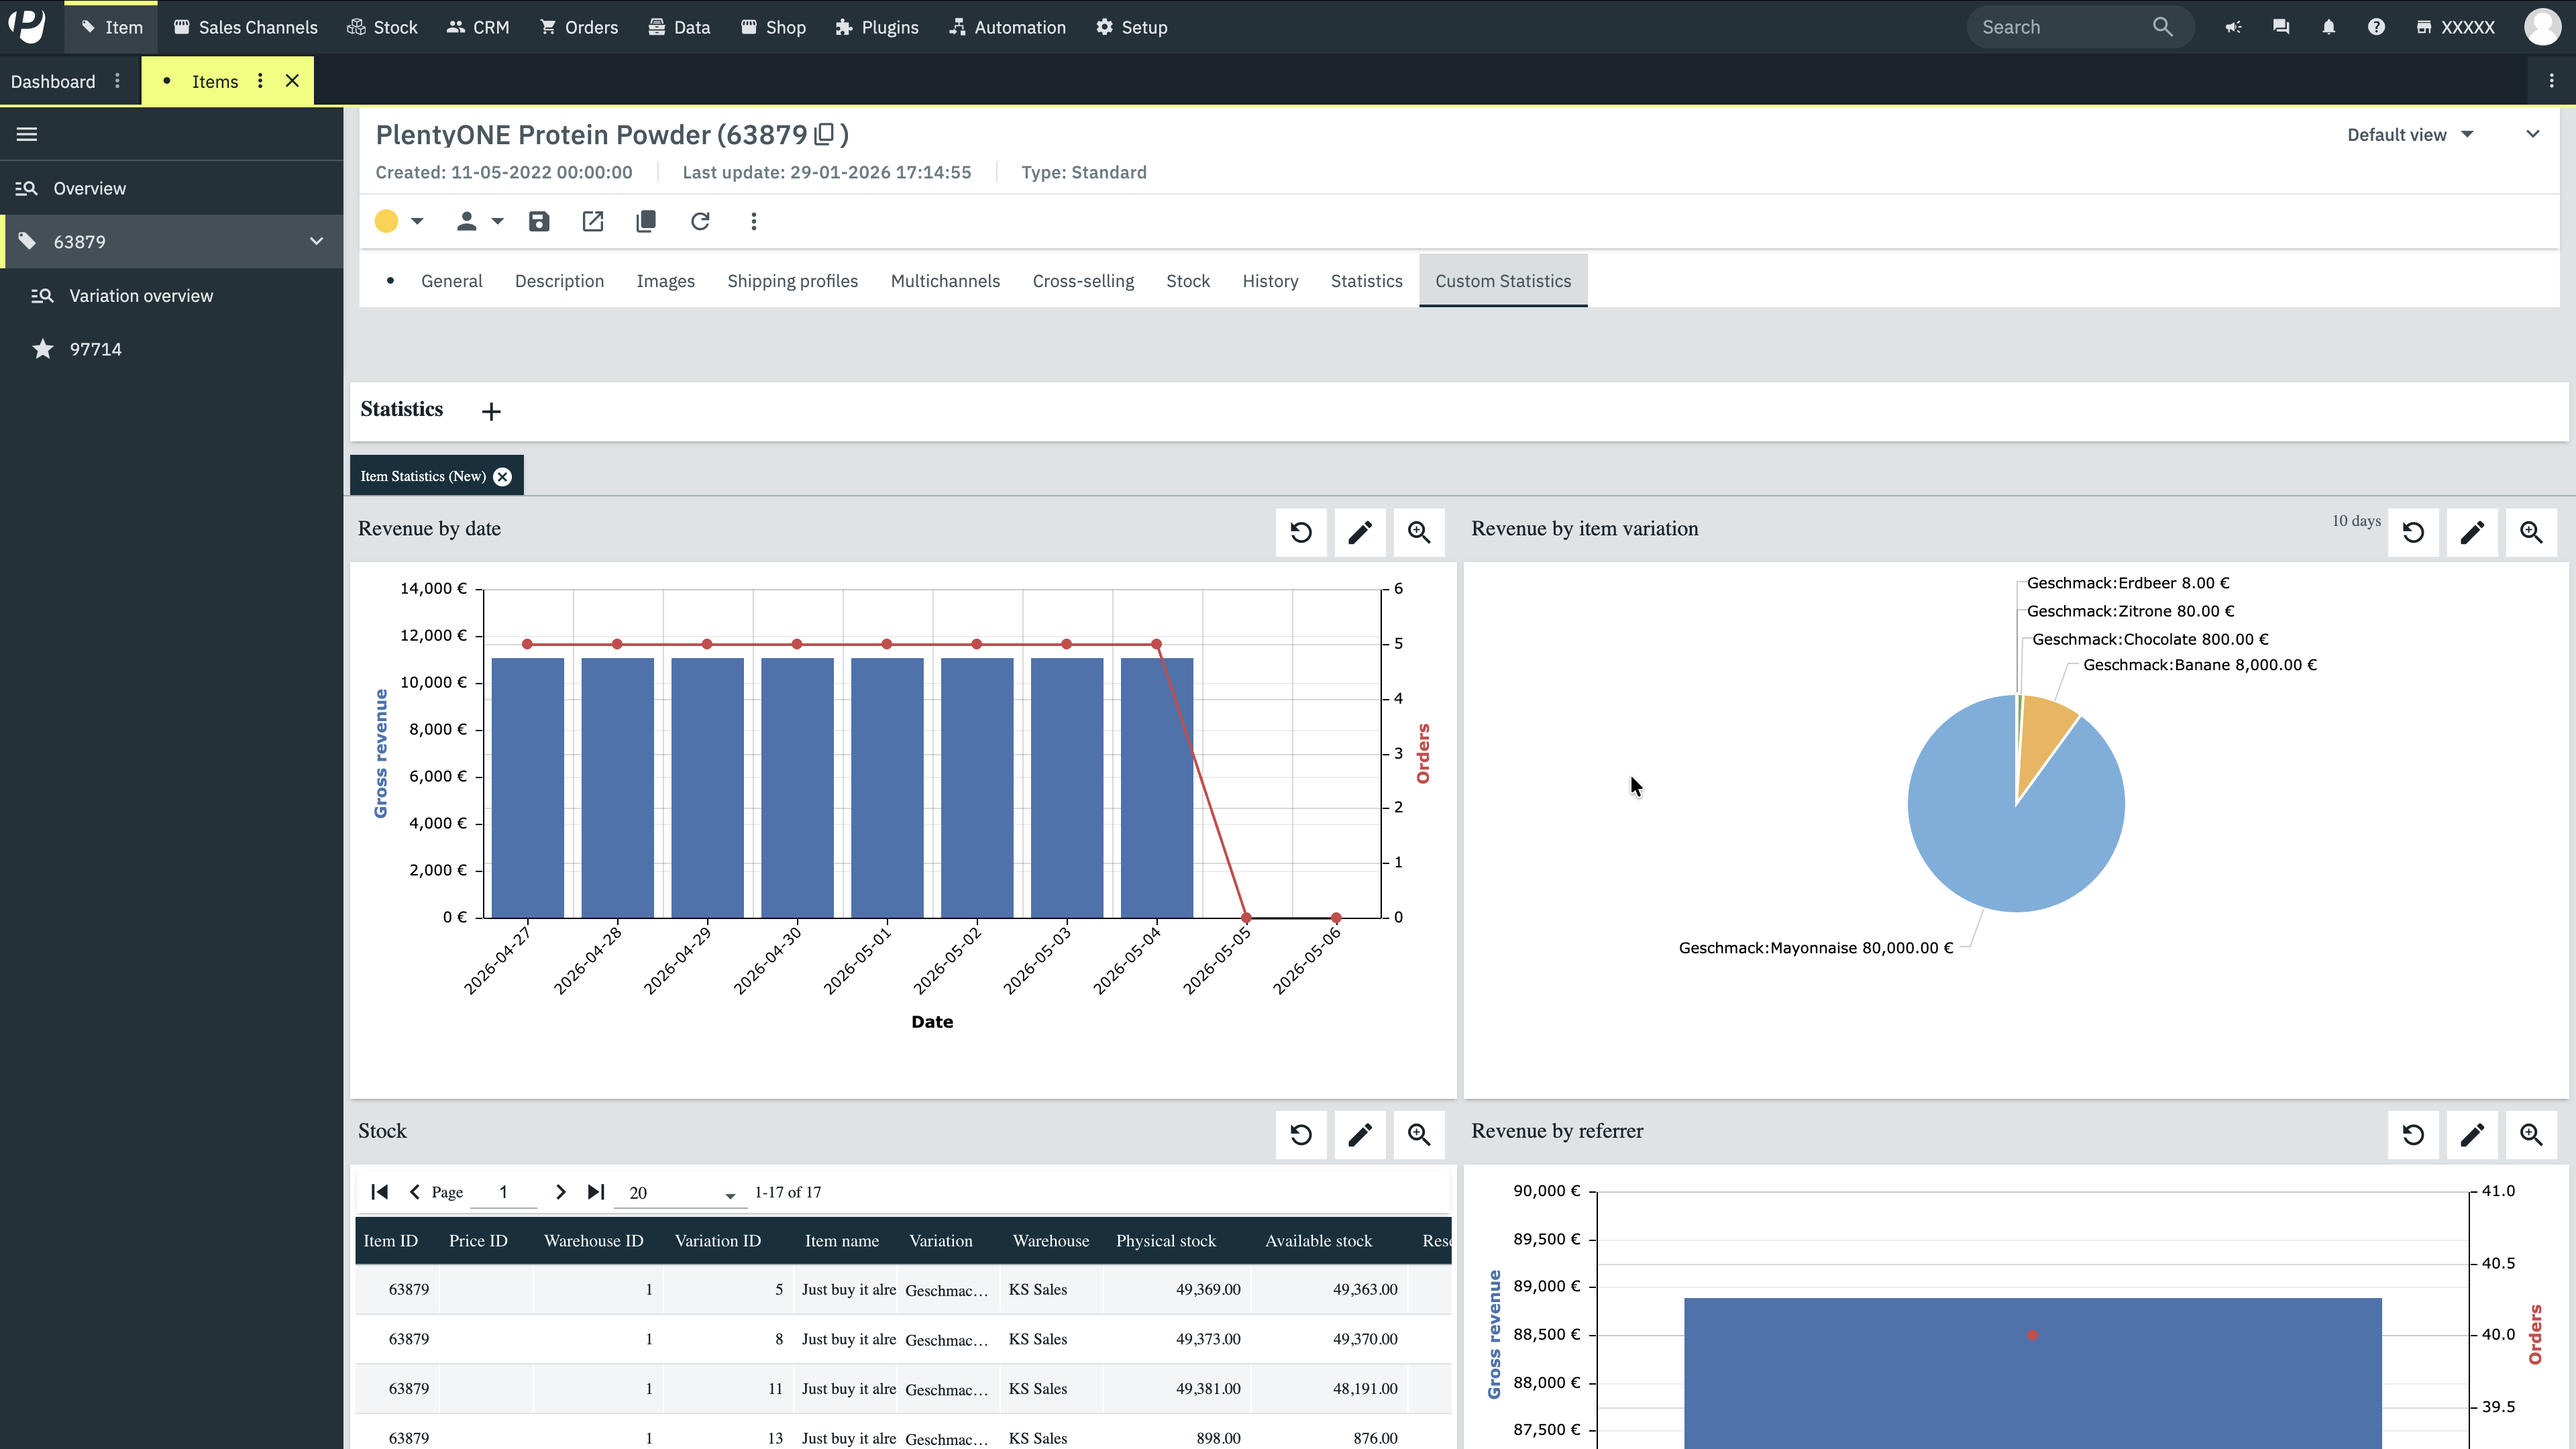Copy the item ID 63879
The width and height of the screenshot is (2576, 1449).
coord(825,134)
